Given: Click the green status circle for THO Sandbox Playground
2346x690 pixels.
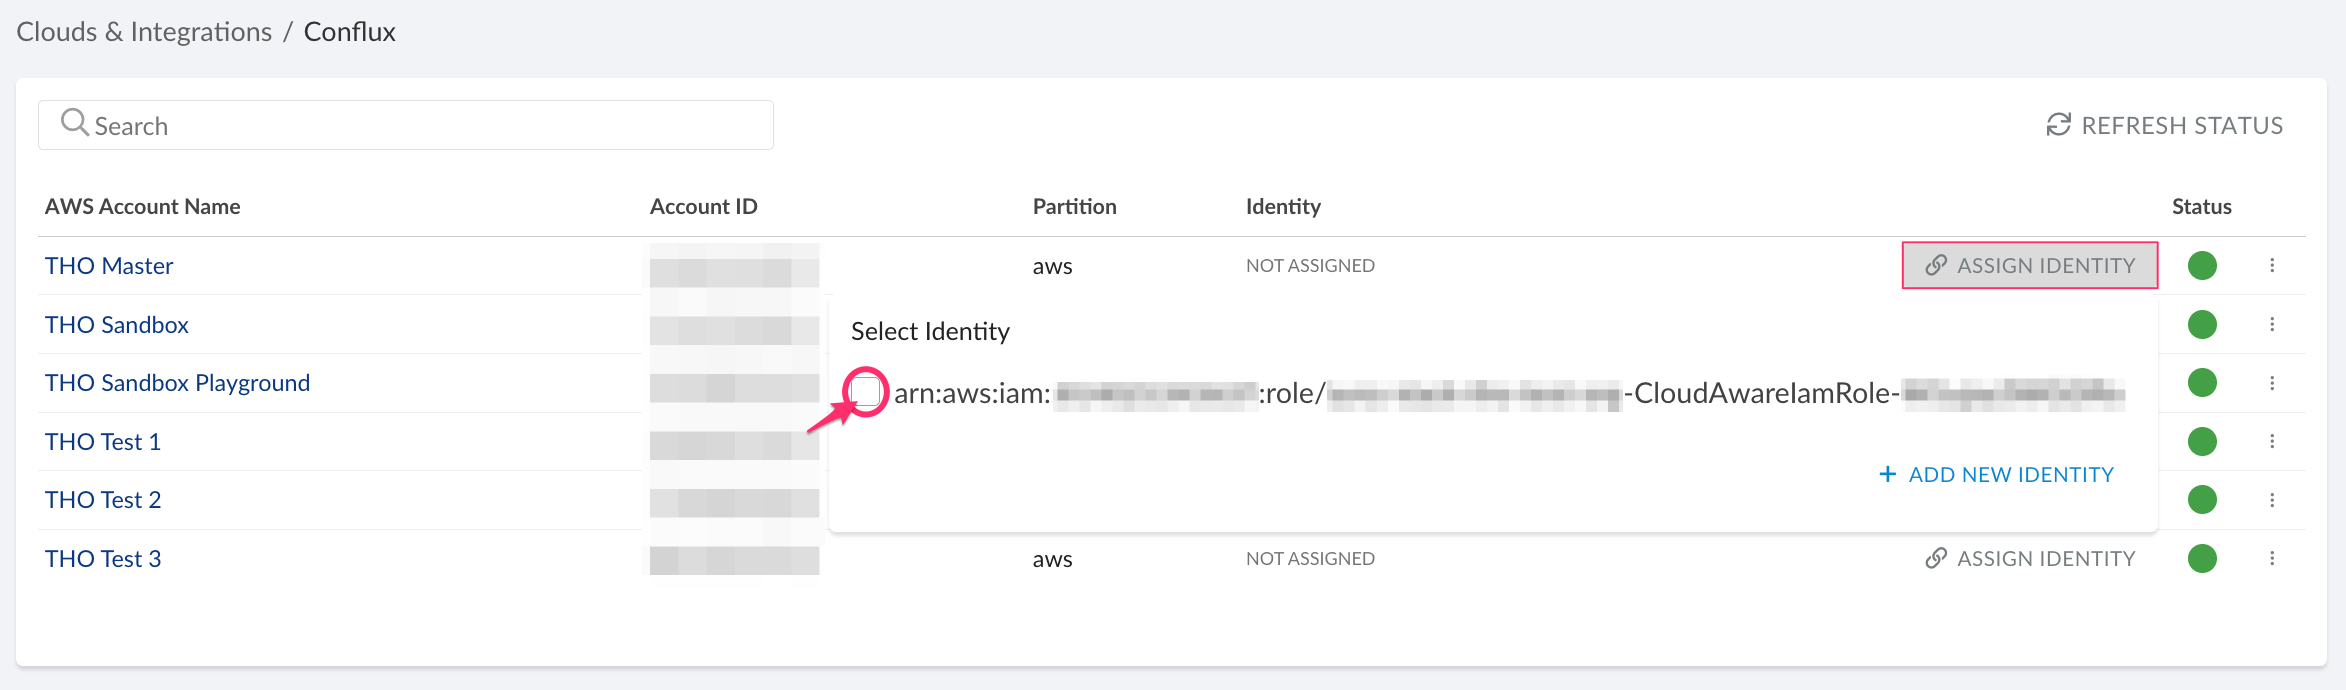Looking at the screenshot, I should [x=2202, y=382].
